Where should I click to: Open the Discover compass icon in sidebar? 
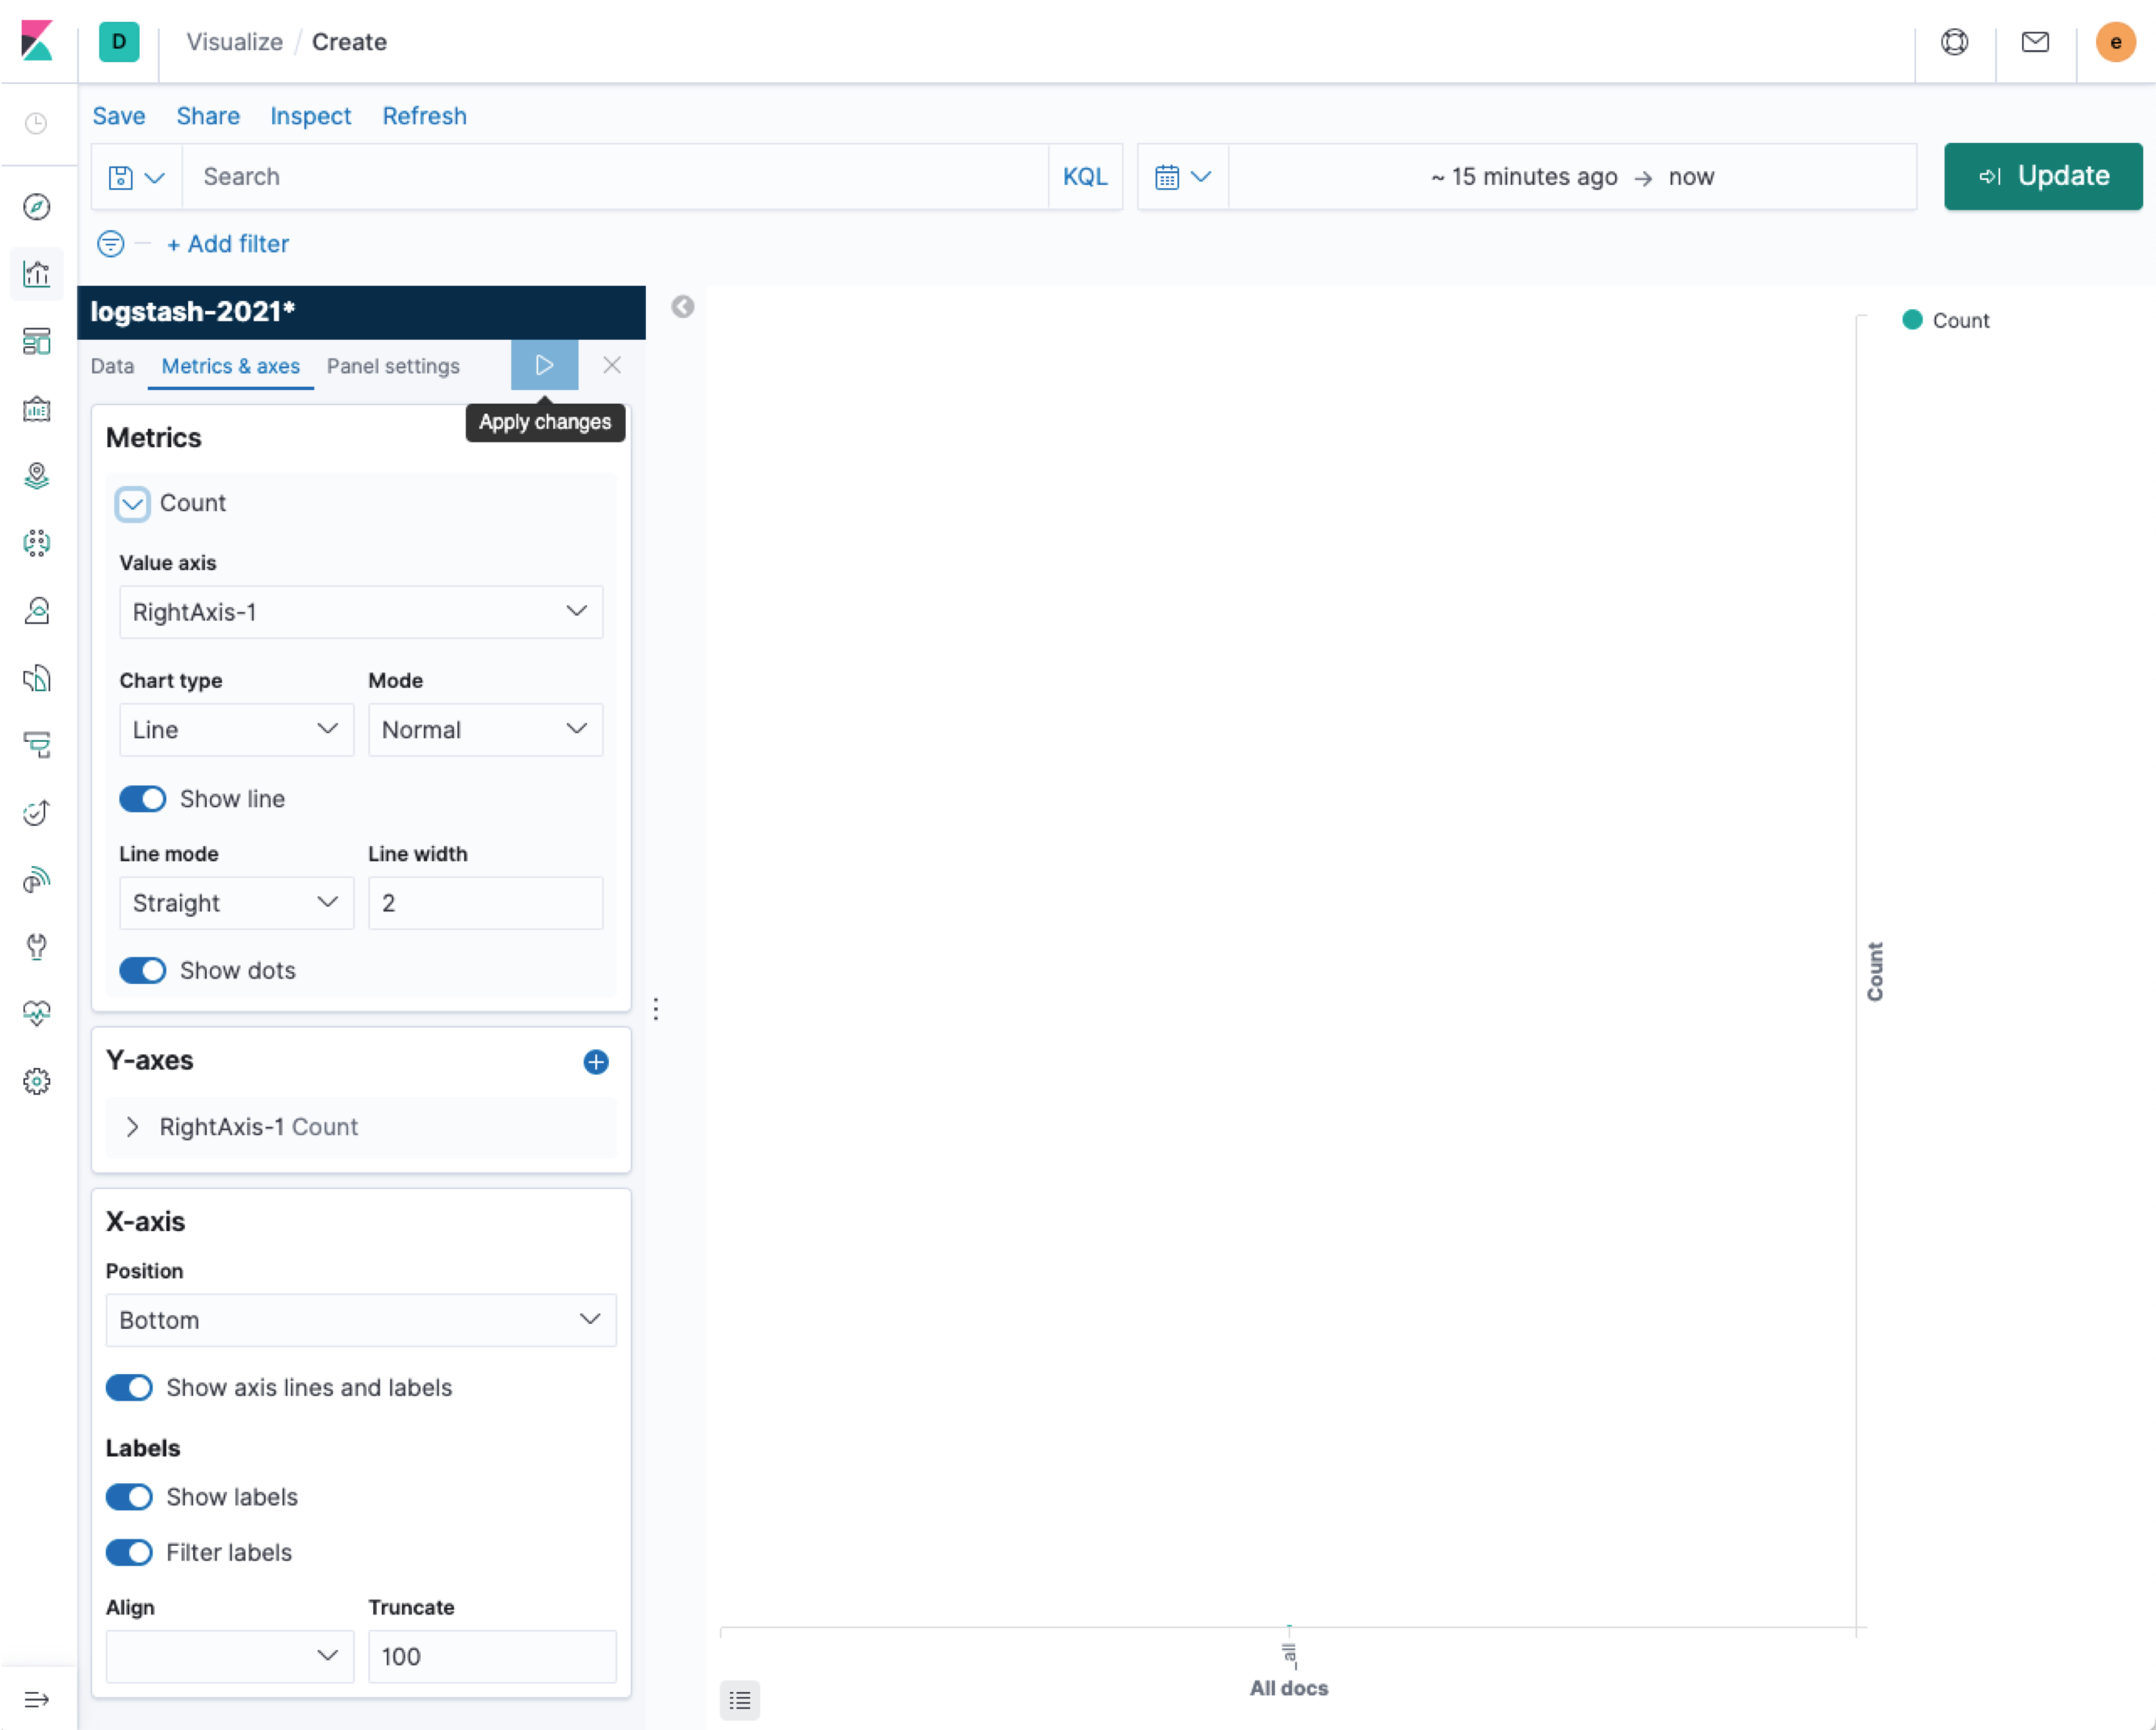[x=37, y=207]
